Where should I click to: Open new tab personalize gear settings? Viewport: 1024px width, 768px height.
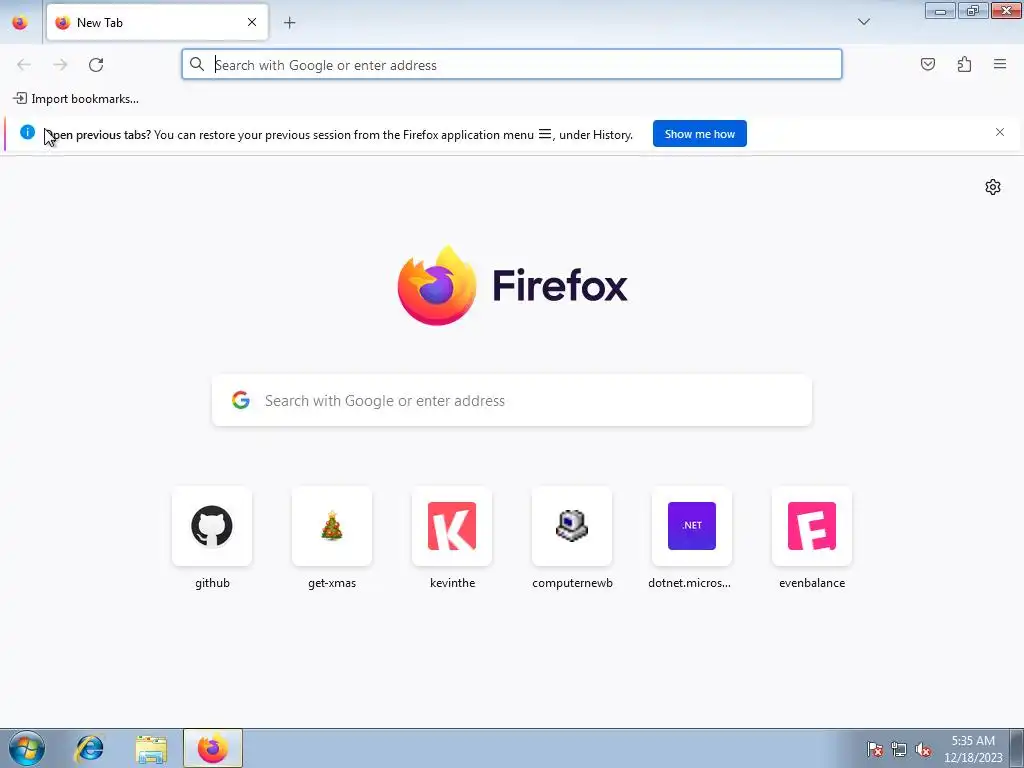tap(993, 187)
